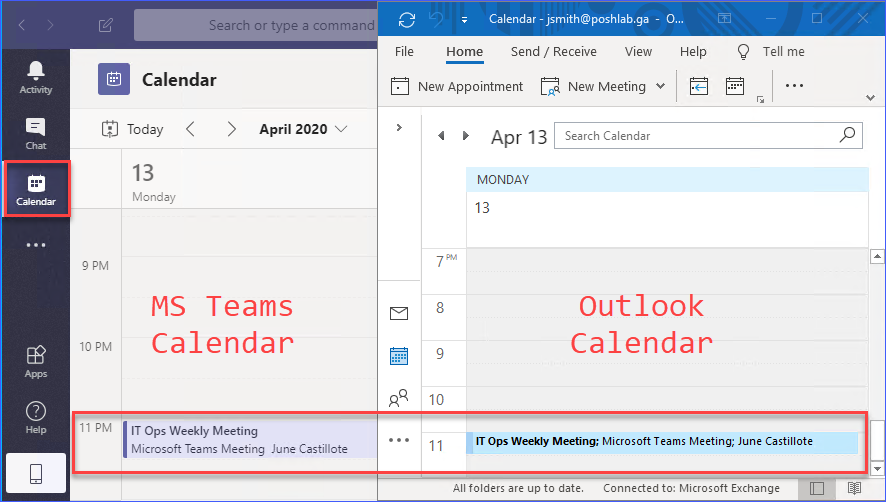The height and width of the screenshot is (502, 886).
Task: Click Apr 13 date label in Outlook
Action: point(519,137)
